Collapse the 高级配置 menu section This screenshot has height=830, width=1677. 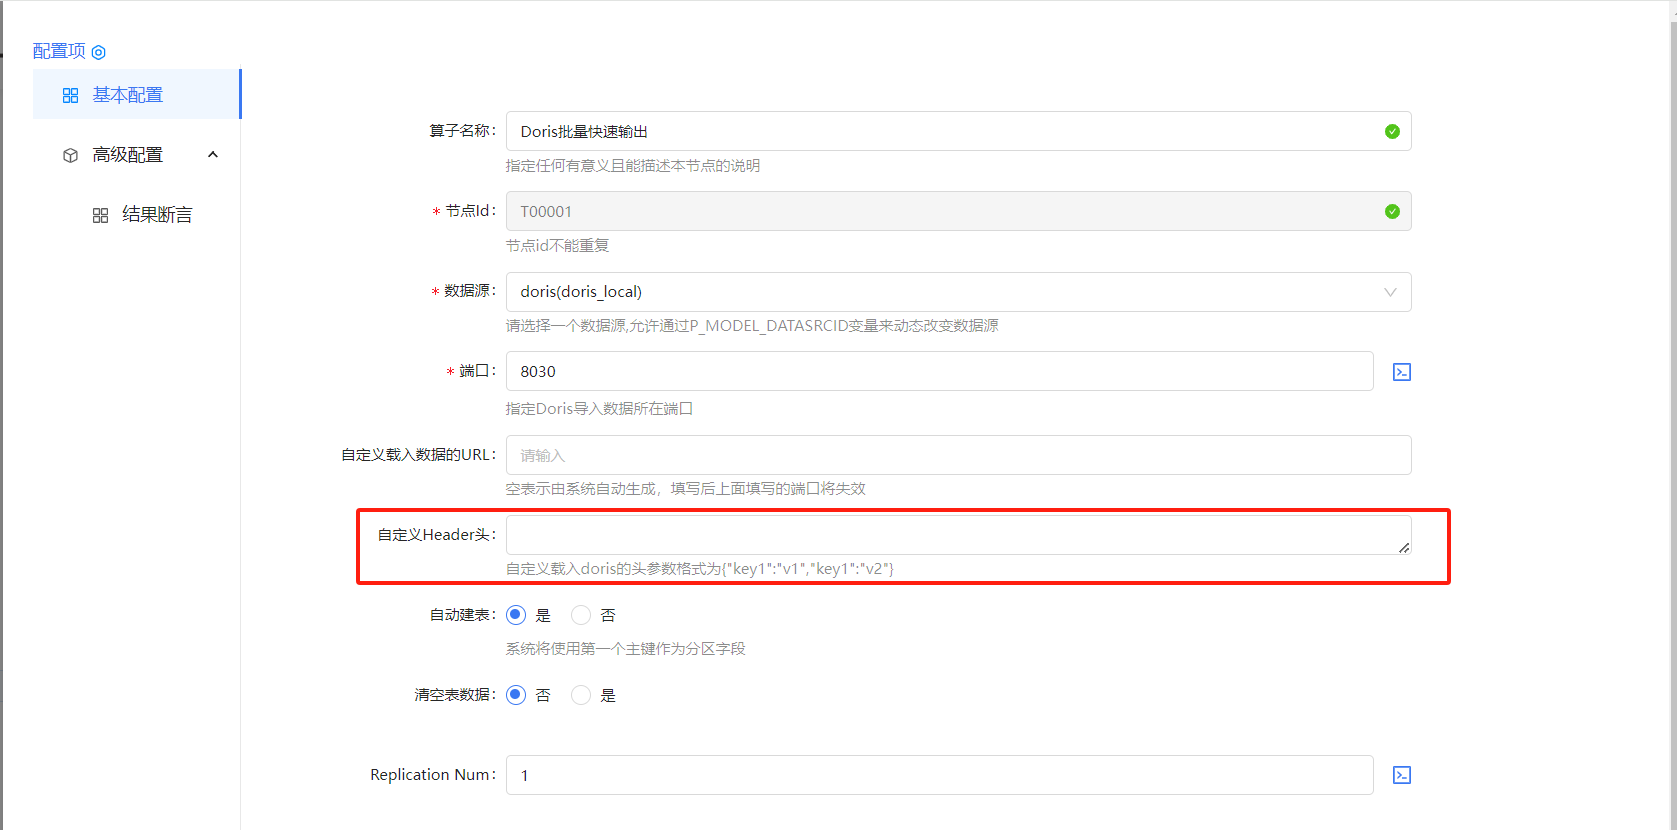(212, 155)
